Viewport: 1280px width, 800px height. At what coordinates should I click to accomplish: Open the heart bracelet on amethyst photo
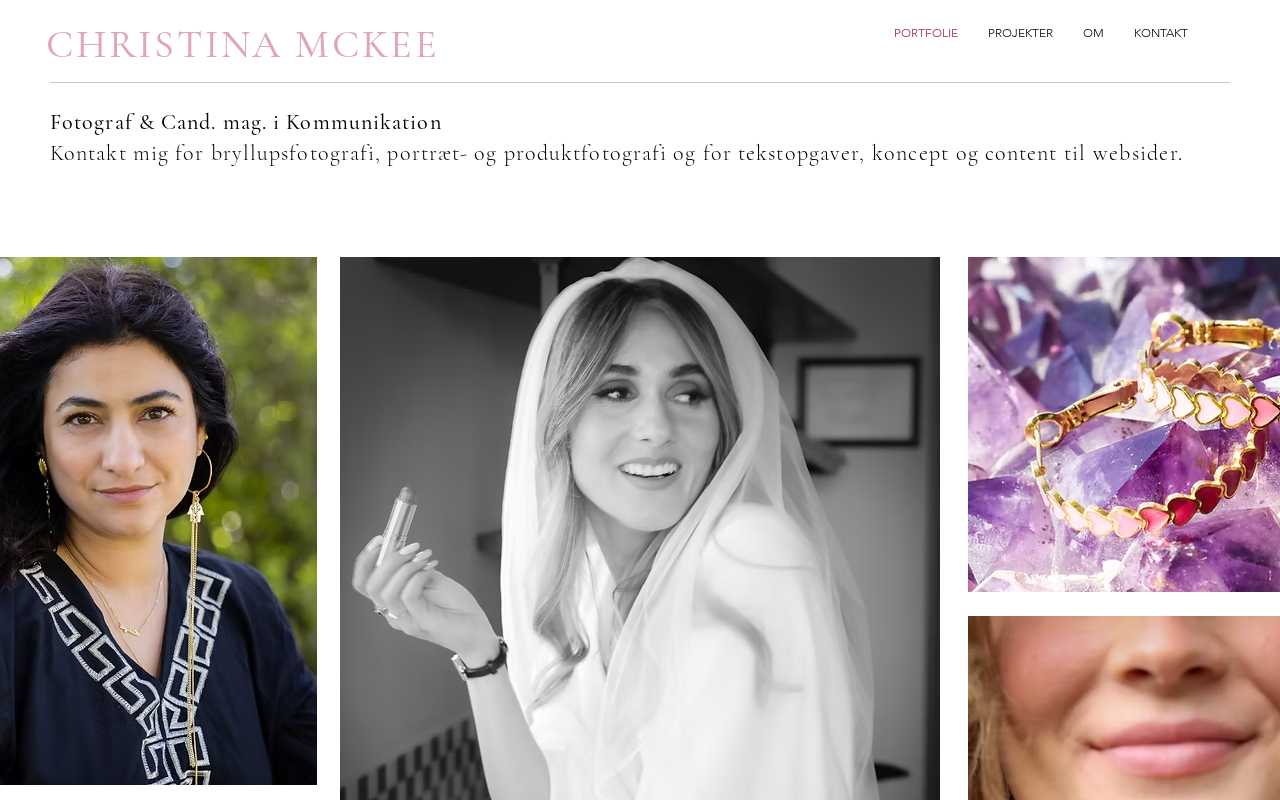(x=1124, y=424)
